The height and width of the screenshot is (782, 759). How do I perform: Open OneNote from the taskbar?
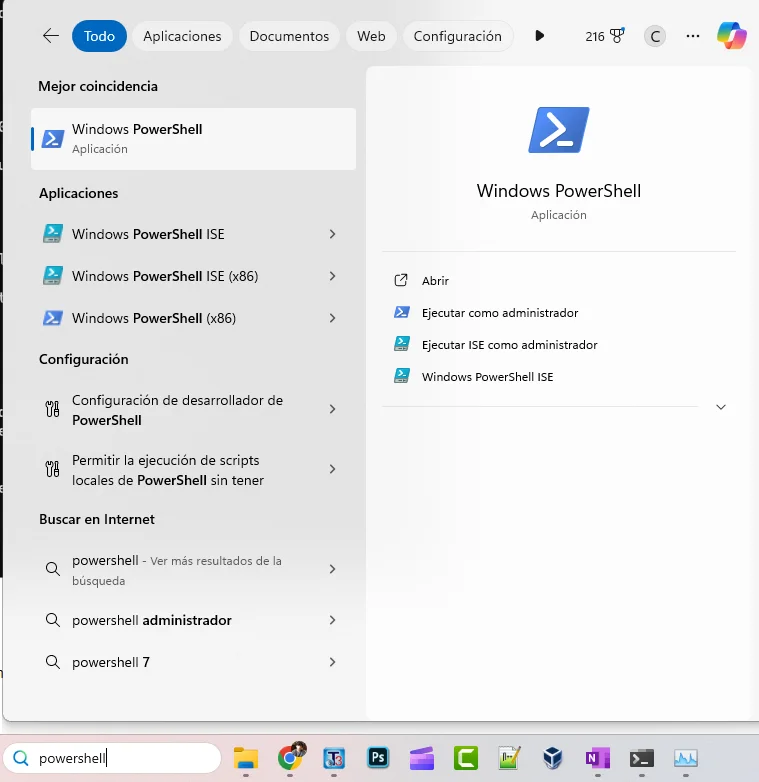coord(597,758)
